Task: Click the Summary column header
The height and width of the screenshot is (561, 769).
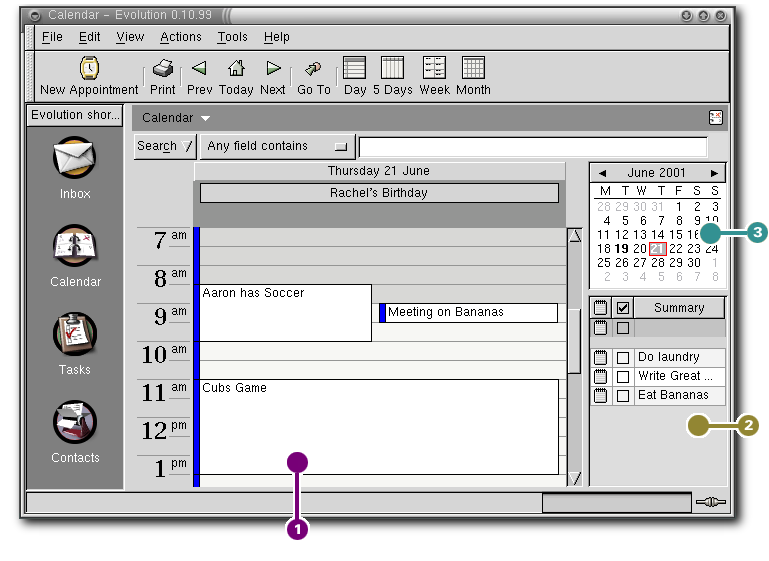Action: 678,308
